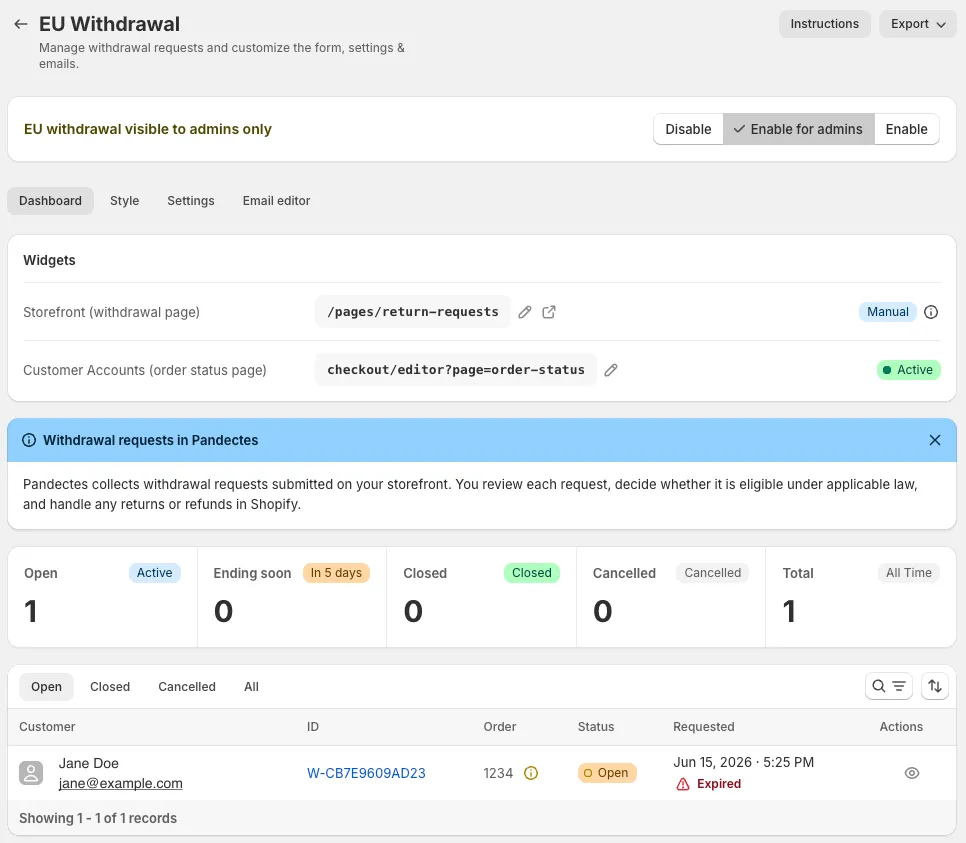Open the sort order button
966x843 pixels.
coord(935,686)
